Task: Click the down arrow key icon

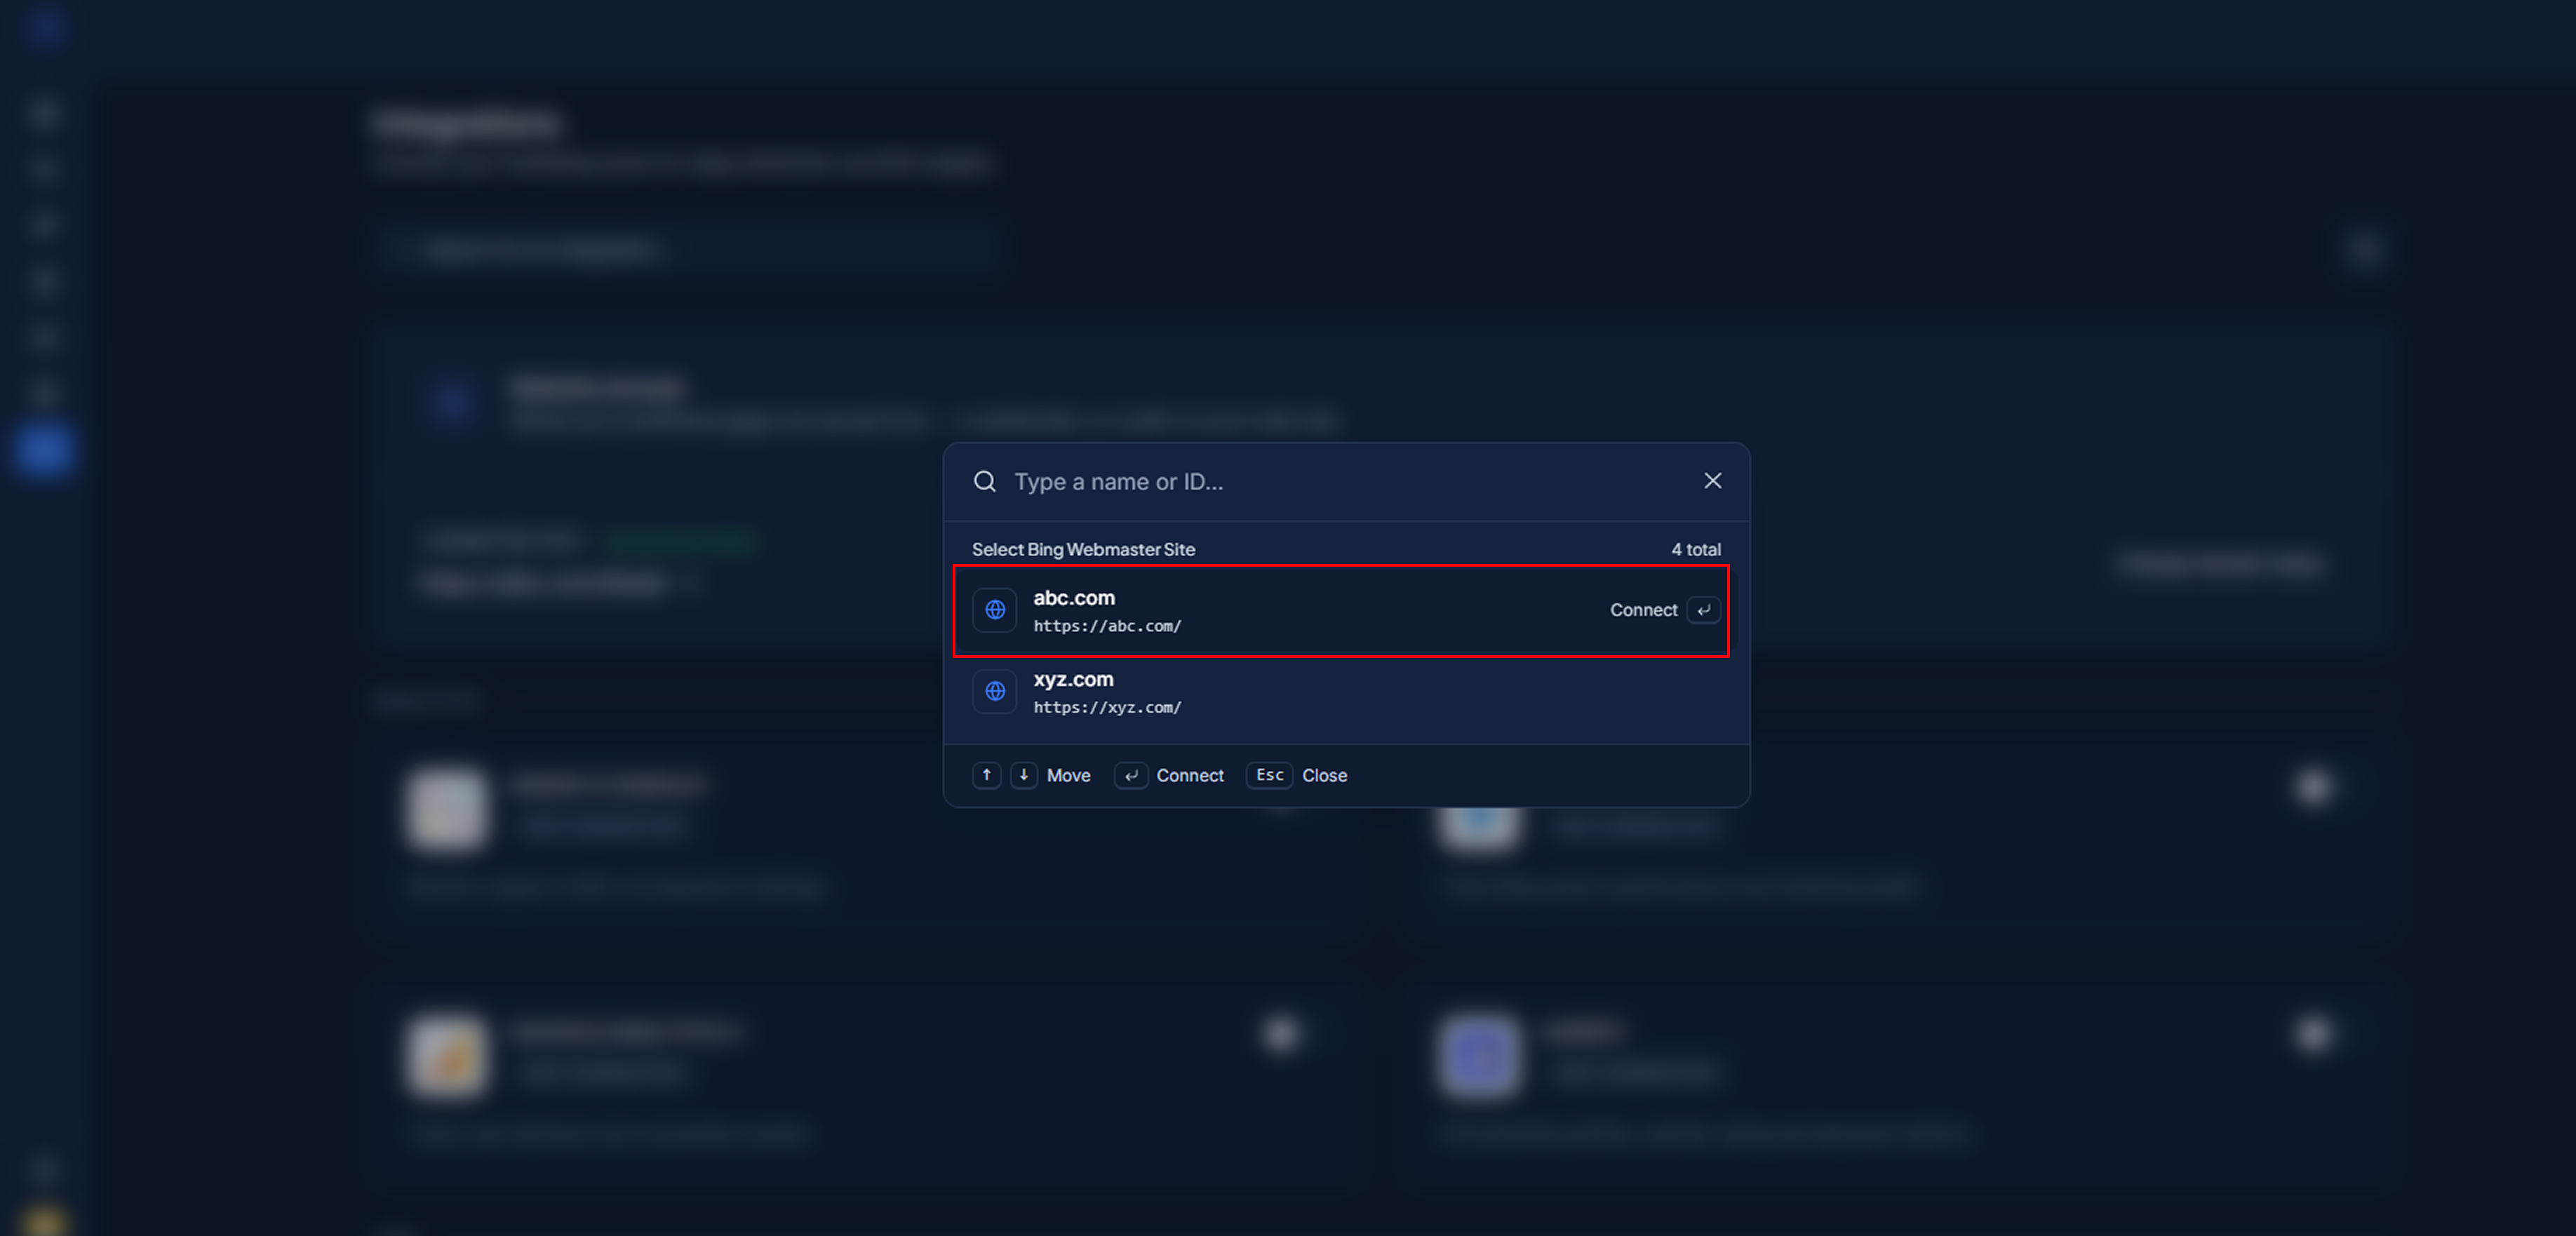Action: pos(1023,775)
